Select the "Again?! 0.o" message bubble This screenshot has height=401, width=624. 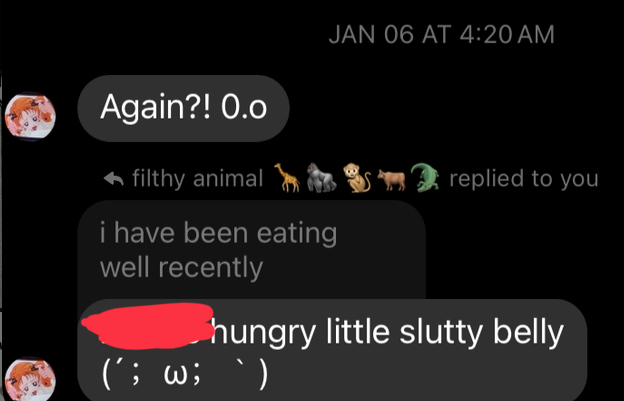tap(183, 108)
